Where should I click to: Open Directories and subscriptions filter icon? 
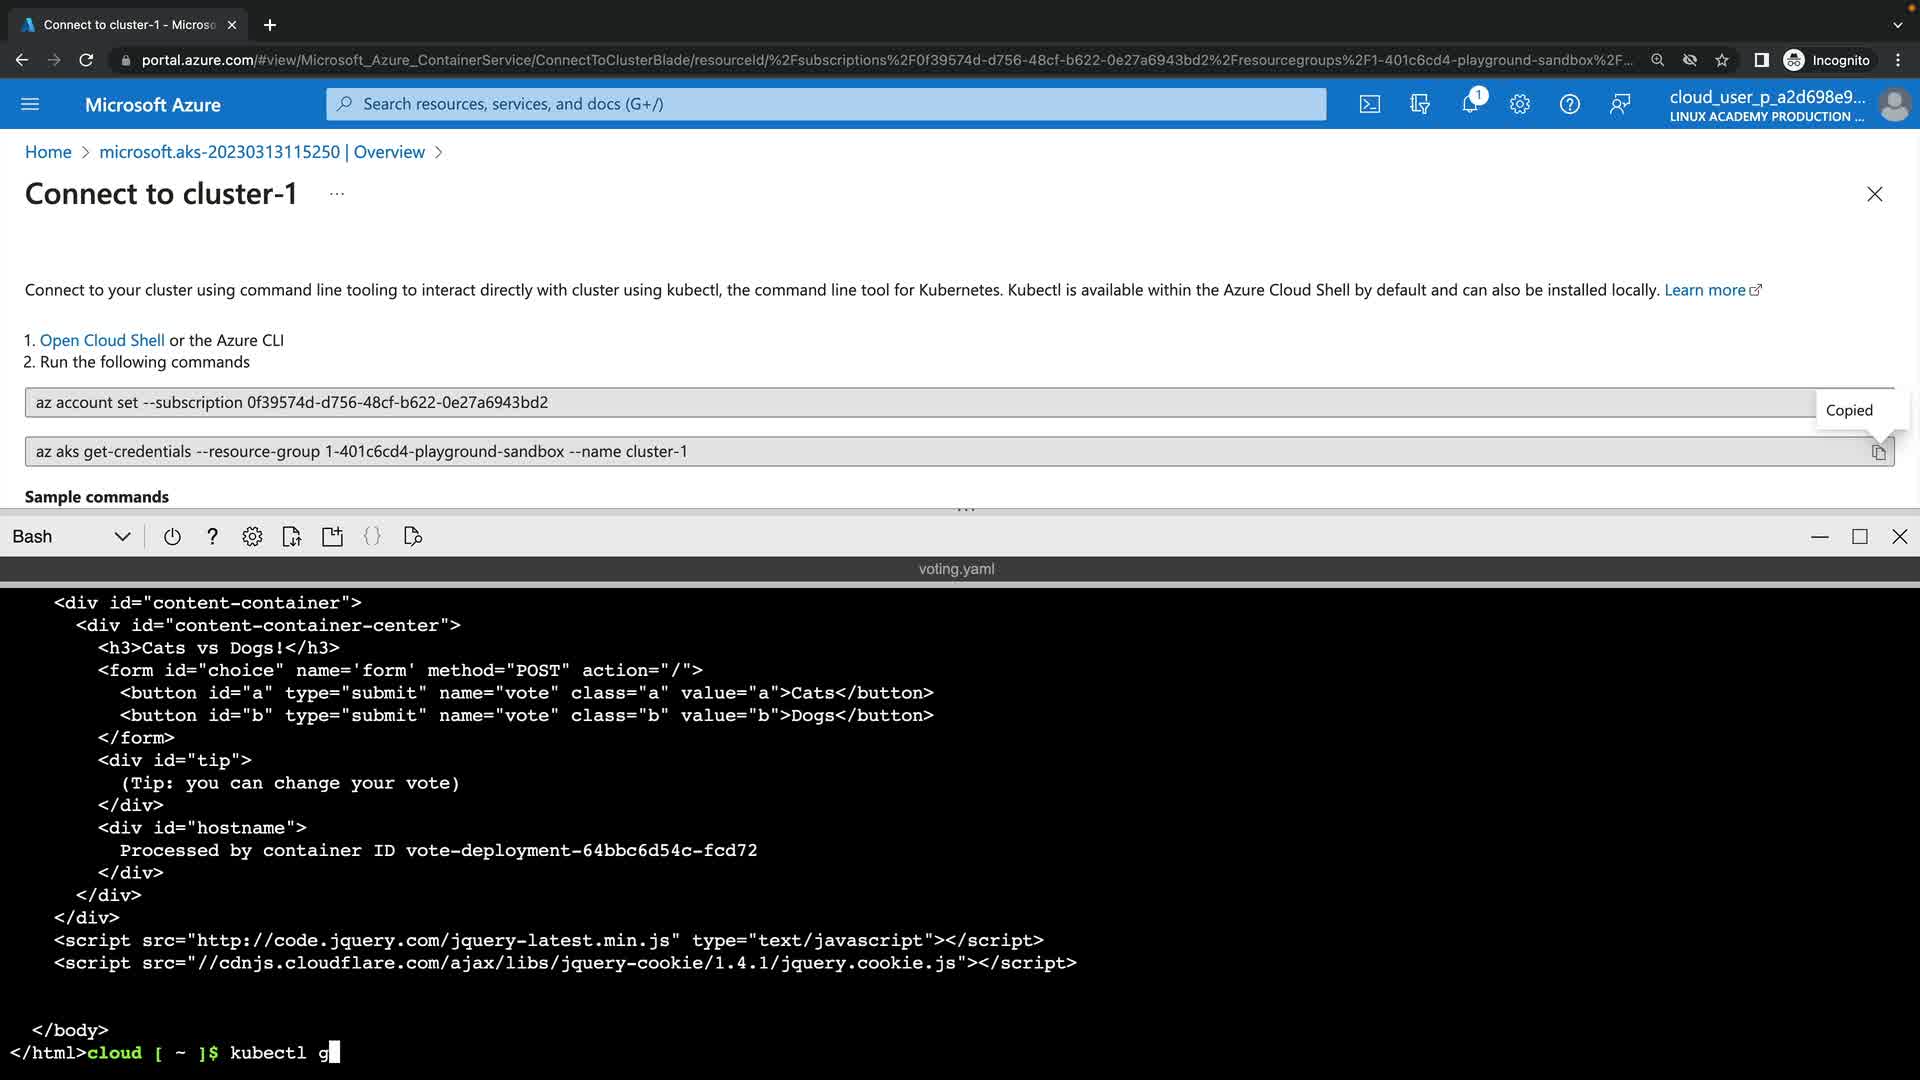pyautogui.click(x=1419, y=104)
